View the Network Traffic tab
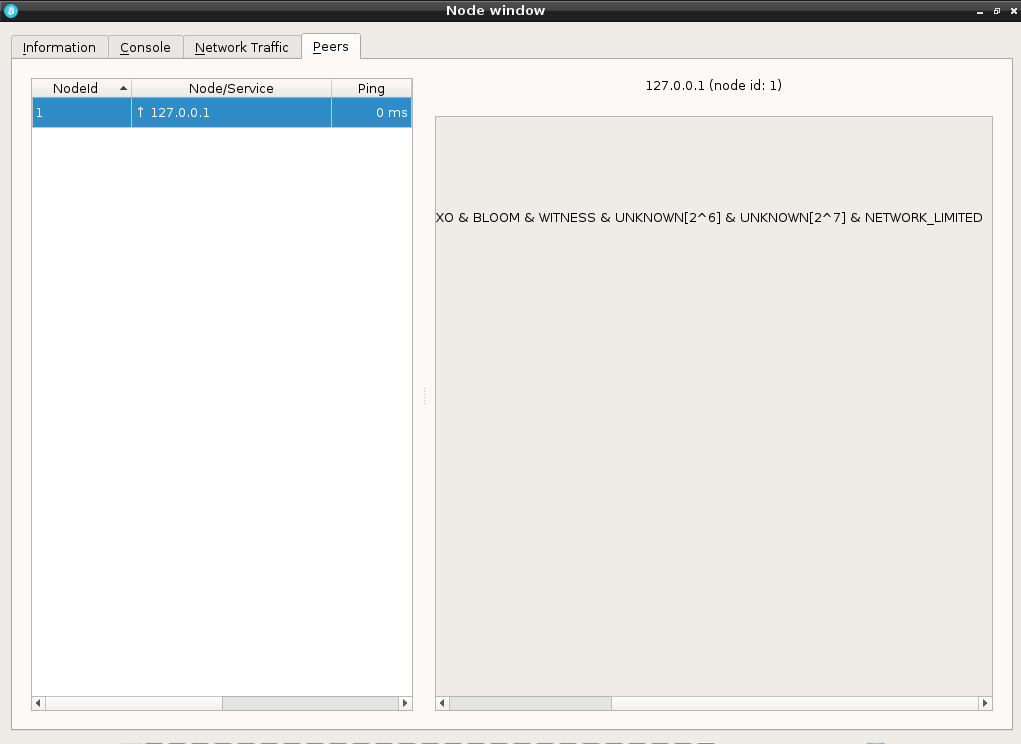Image resolution: width=1021 pixels, height=744 pixels. [242, 47]
